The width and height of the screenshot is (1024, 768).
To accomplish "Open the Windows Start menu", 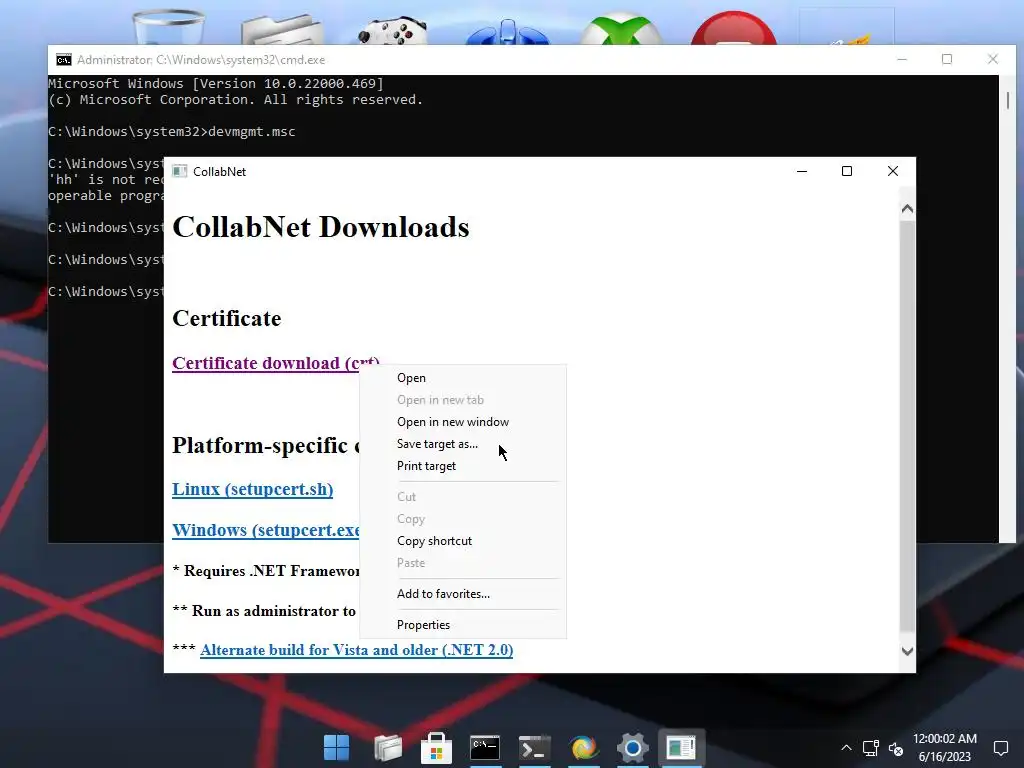I will coord(336,748).
